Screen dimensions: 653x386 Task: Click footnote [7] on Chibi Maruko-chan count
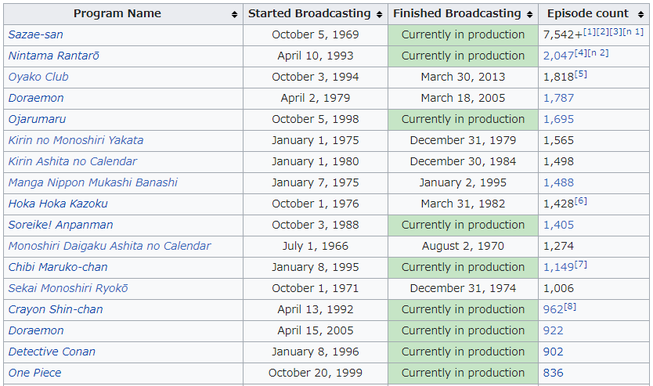click(581, 264)
